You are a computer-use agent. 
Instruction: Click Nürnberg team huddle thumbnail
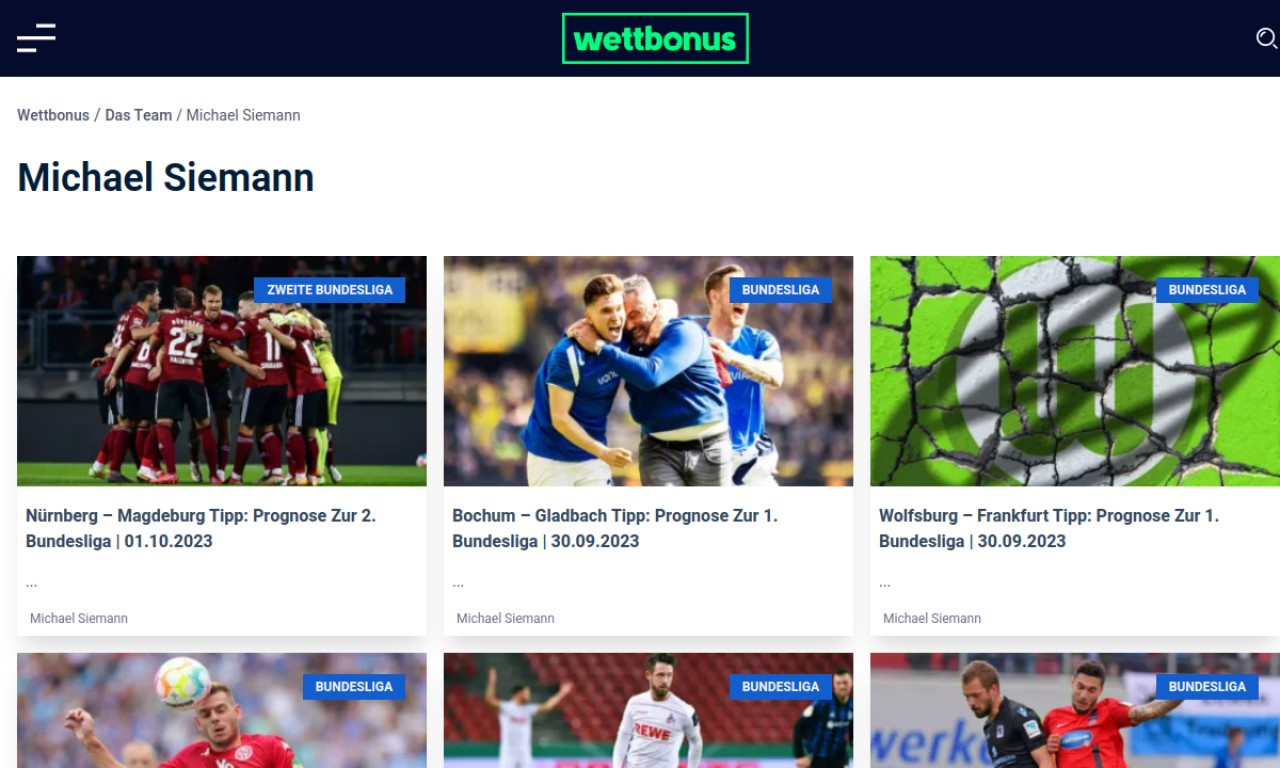coord(222,371)
